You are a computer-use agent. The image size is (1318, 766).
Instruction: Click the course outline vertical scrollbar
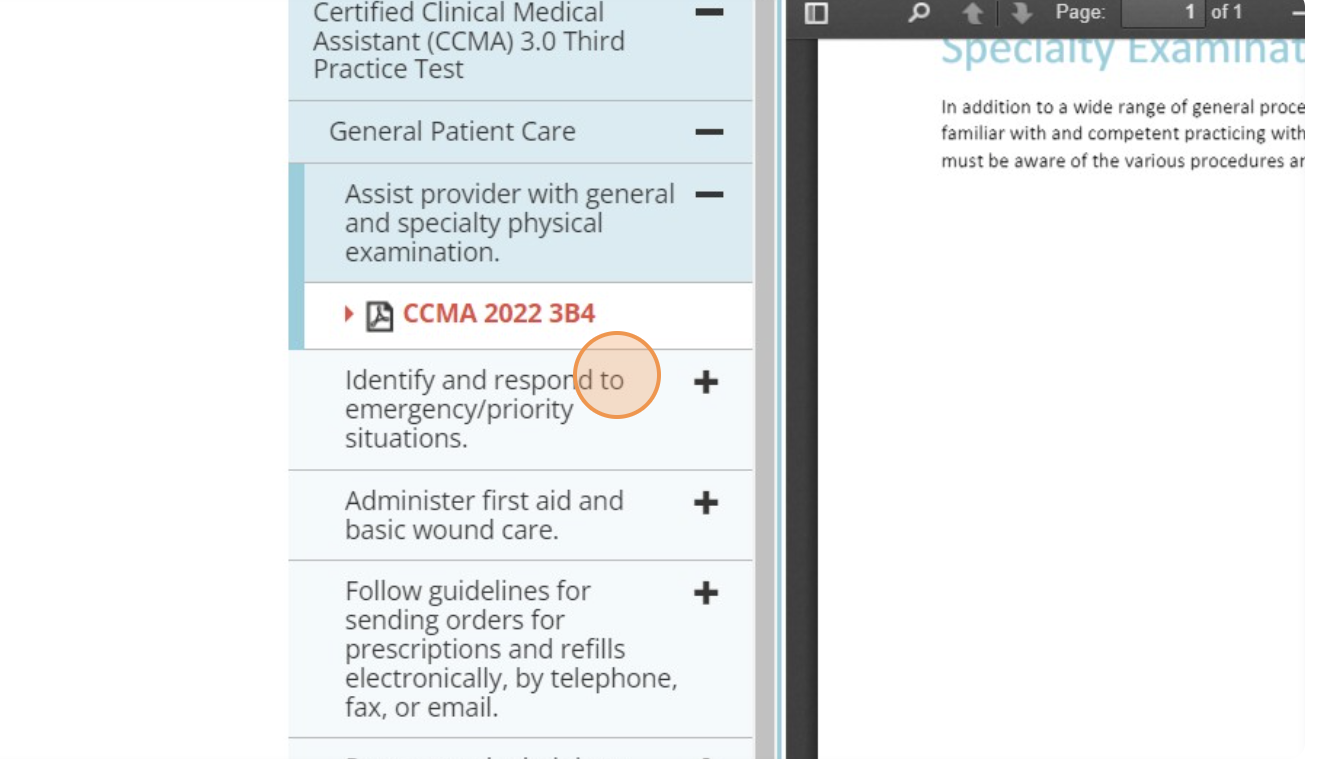764,400
